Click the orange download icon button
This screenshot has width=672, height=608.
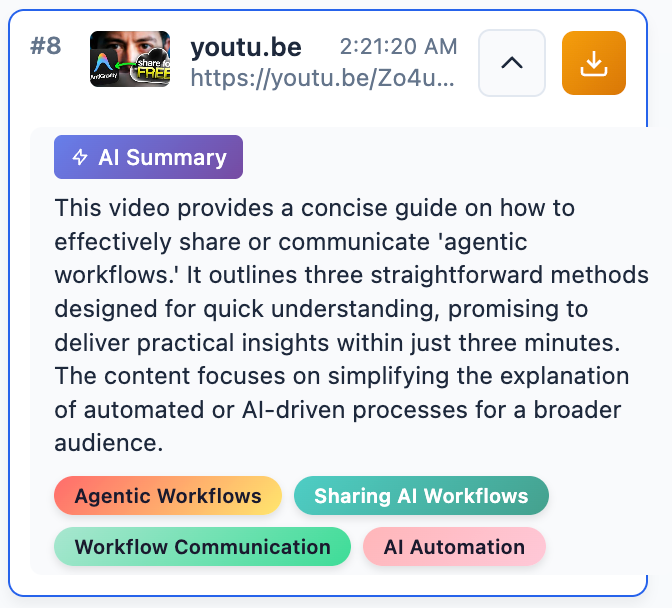(x=594, y=63)
